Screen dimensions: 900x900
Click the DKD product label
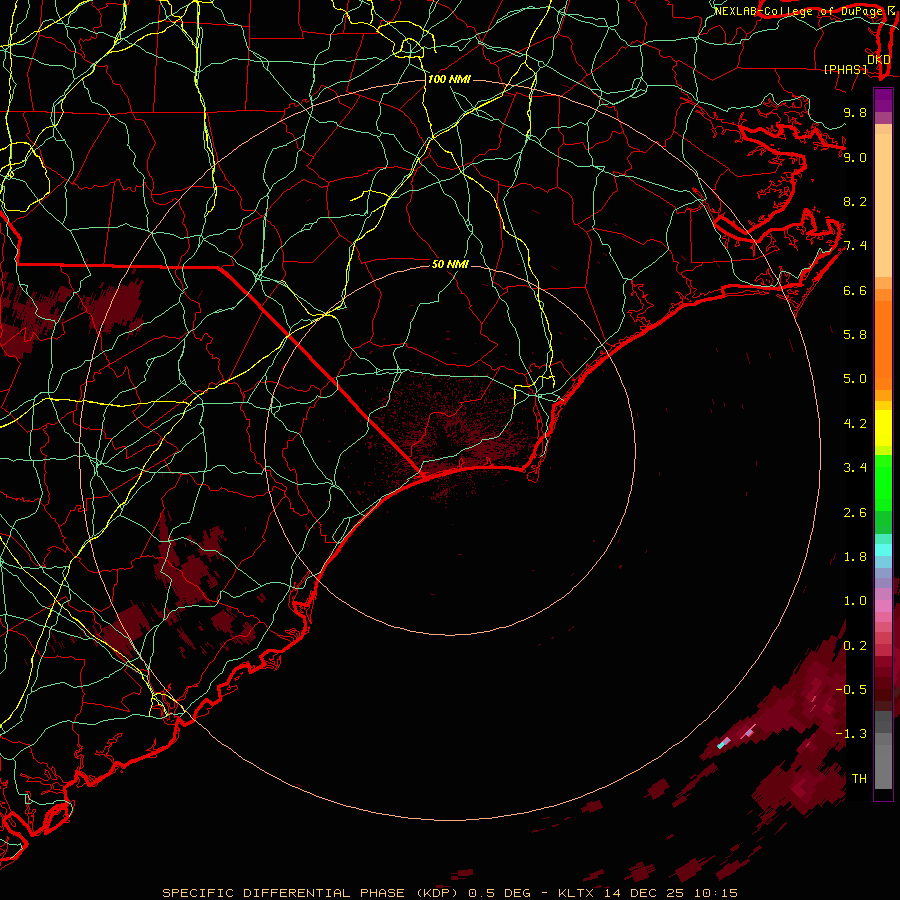click(x=879, y=60)
